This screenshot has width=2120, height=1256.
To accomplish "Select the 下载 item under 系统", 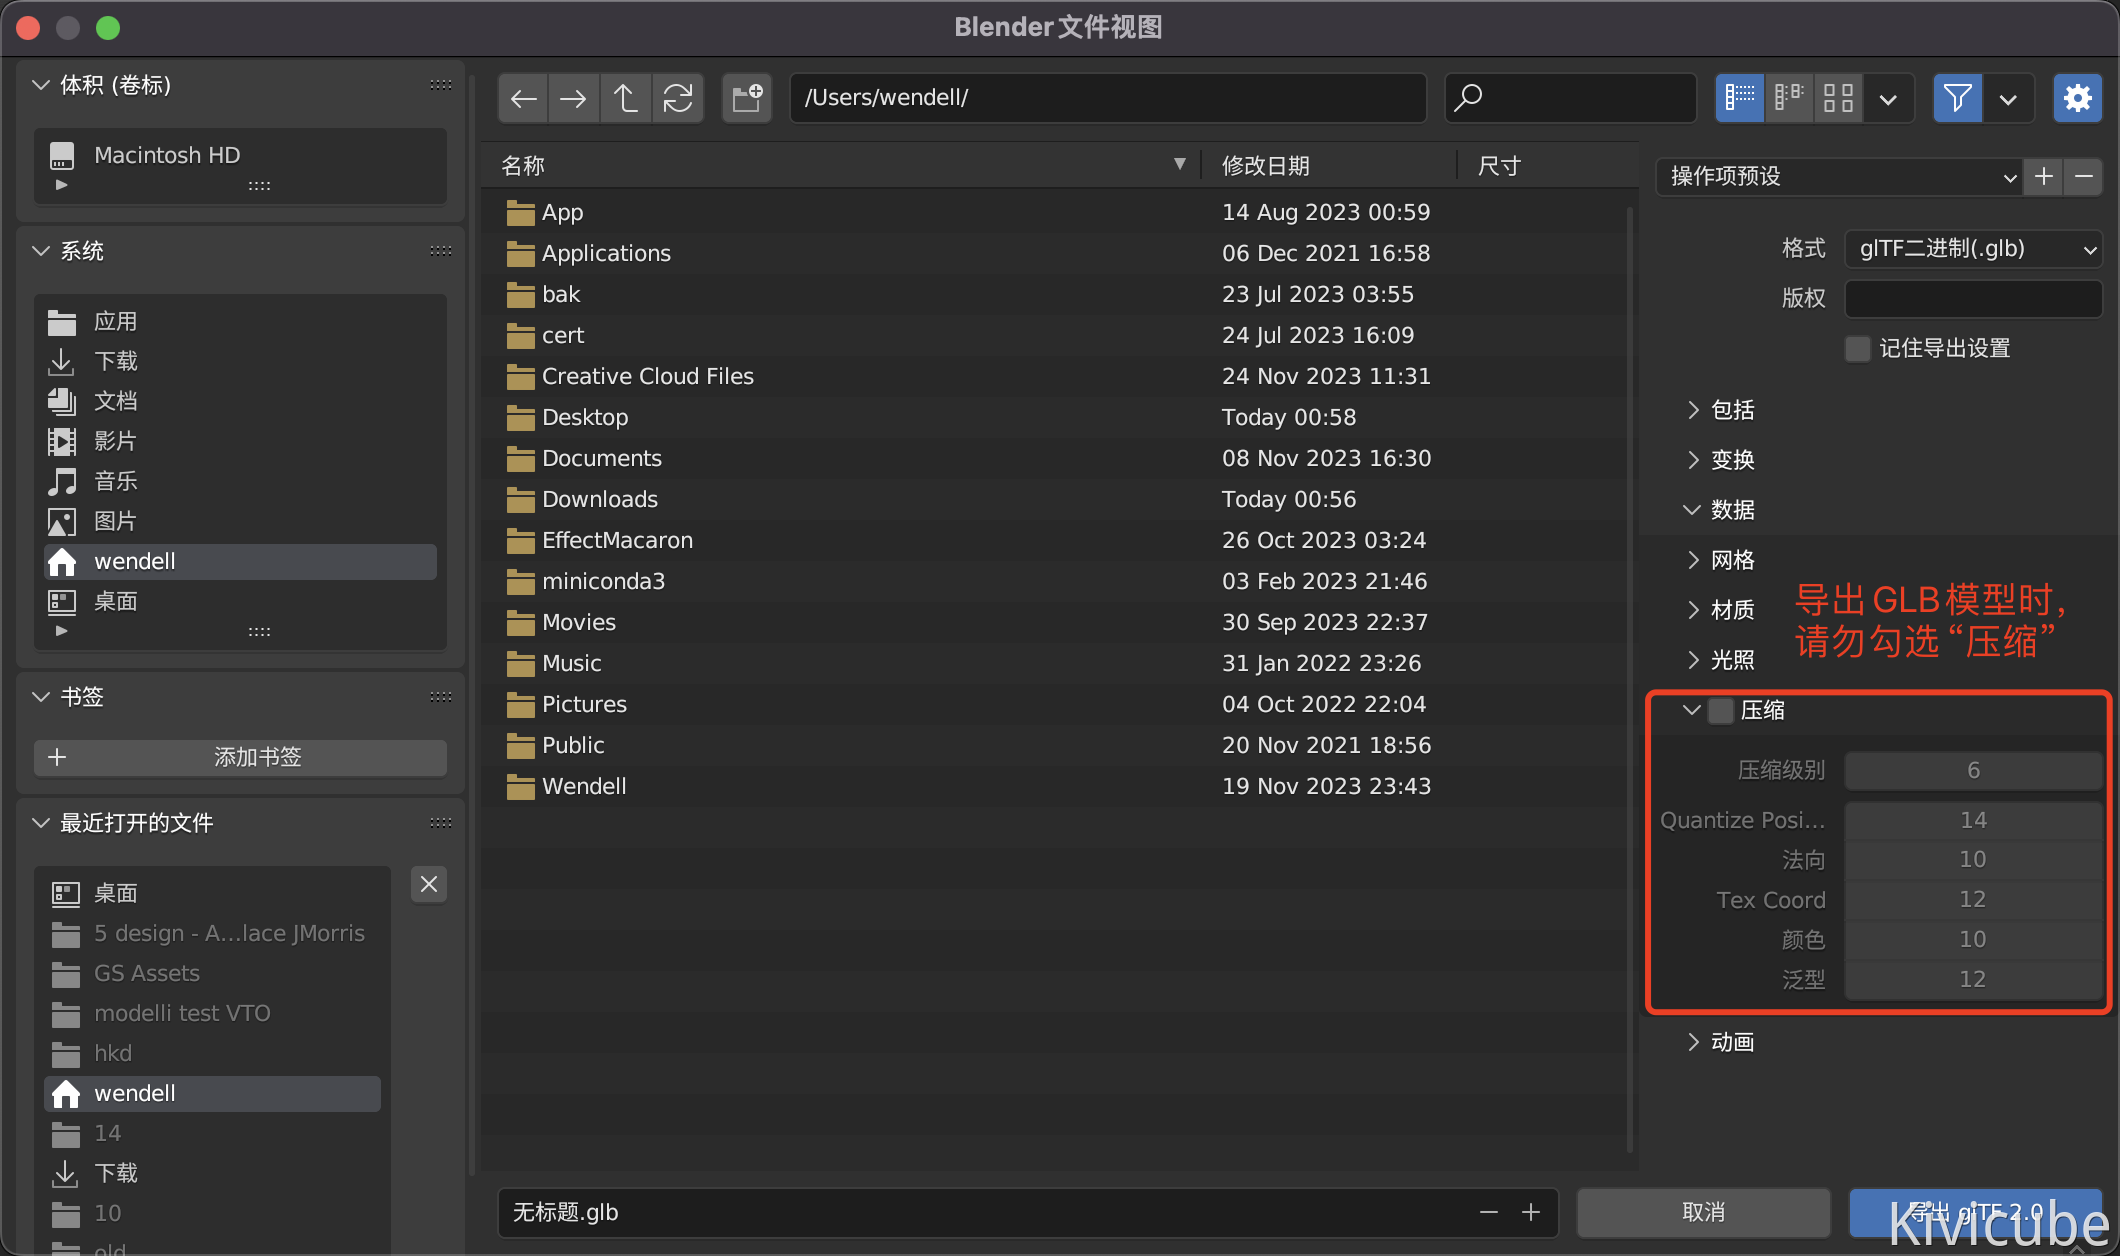I will click(116, 361).
